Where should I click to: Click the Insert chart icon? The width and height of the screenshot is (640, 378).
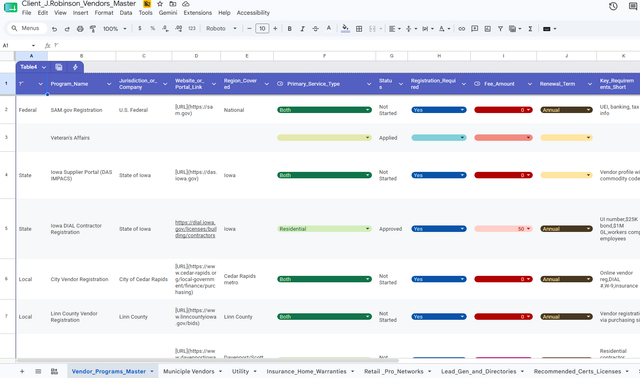click(487, 29)
